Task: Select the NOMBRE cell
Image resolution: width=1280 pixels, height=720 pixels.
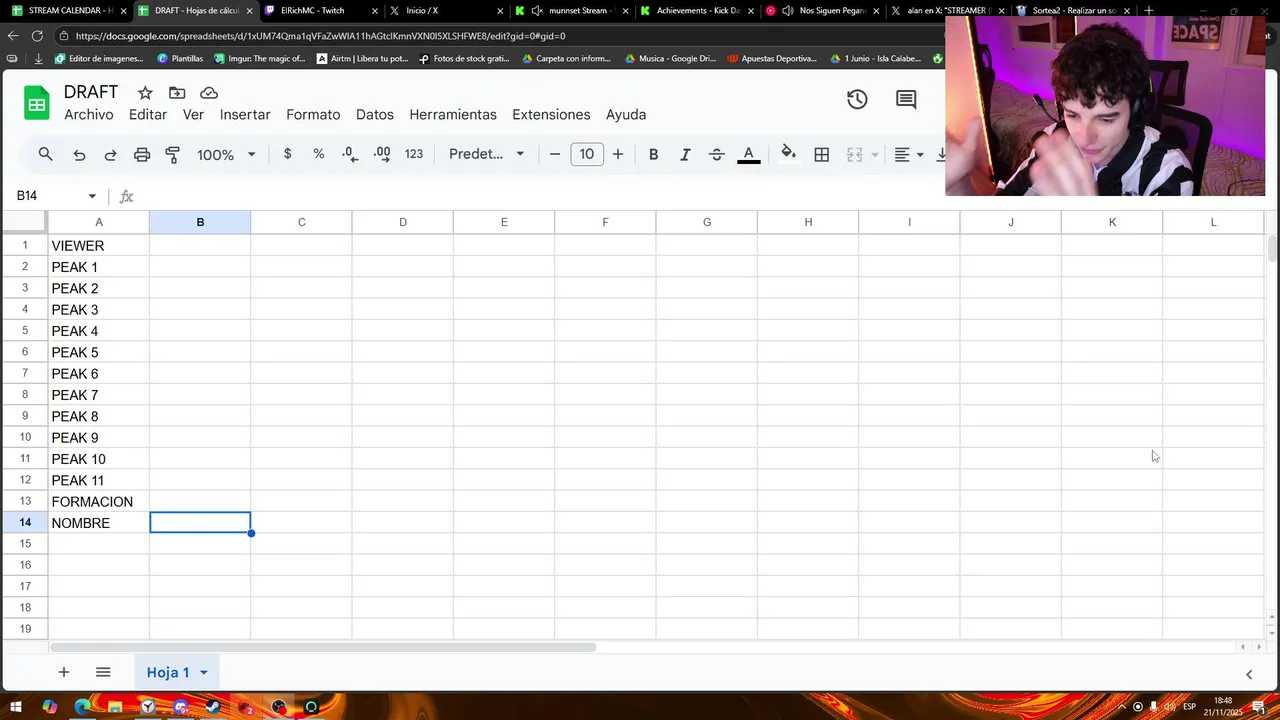Action: (99, 523)
